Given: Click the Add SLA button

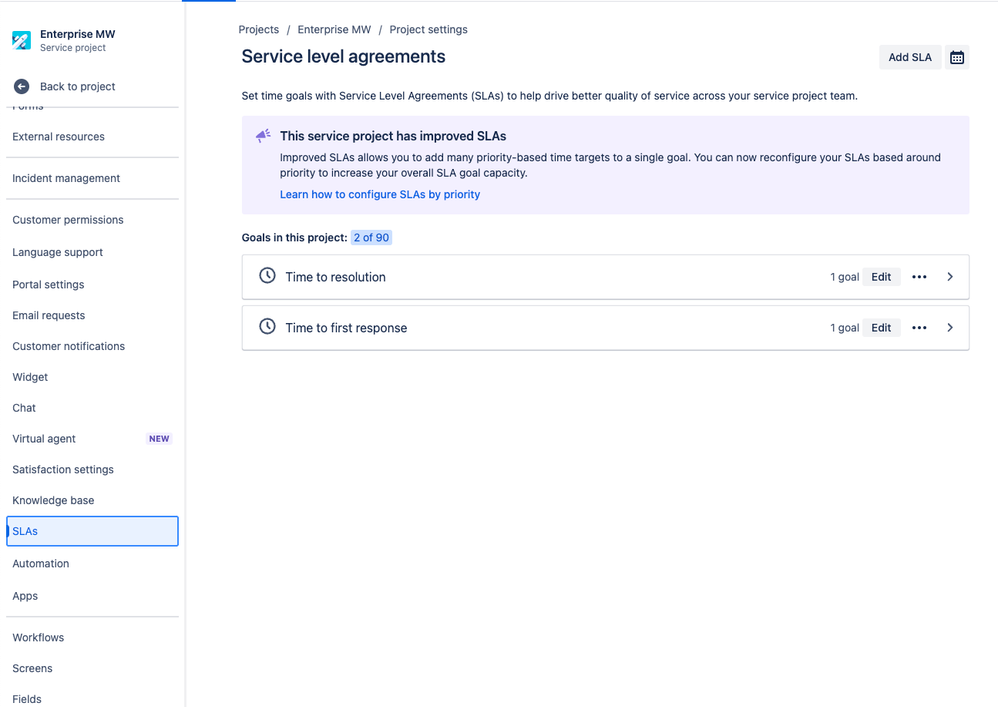Looking at the screenshot, I should (909, 57).
